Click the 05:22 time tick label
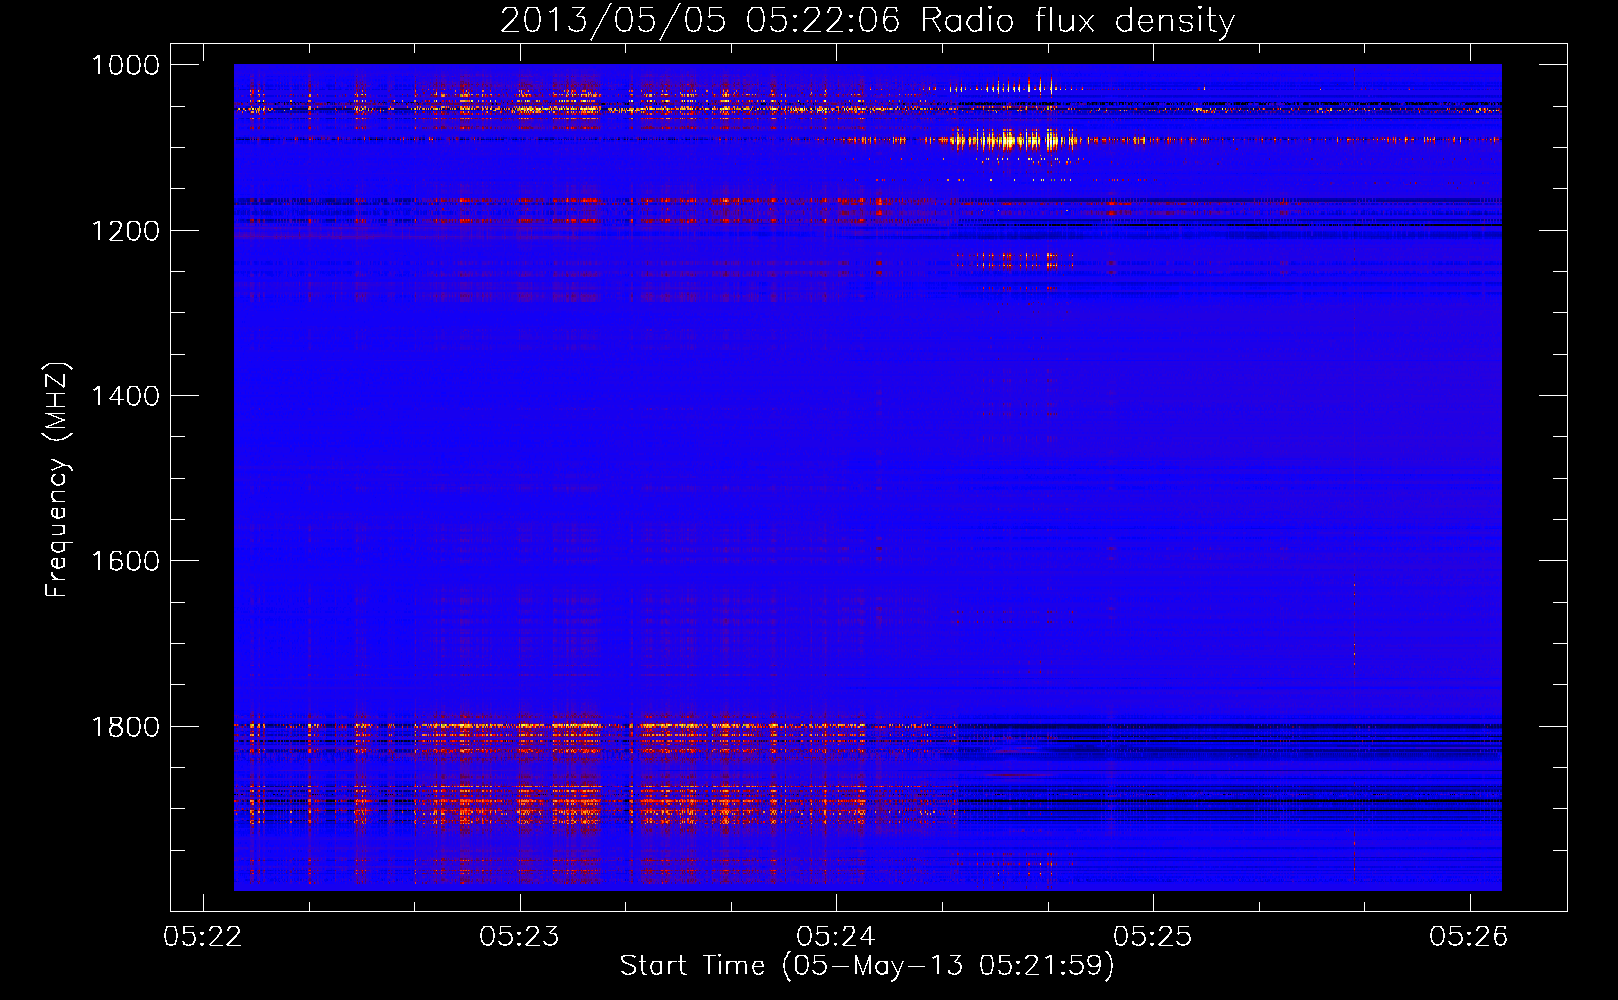1618x1000 pixels. click(203, 936)
